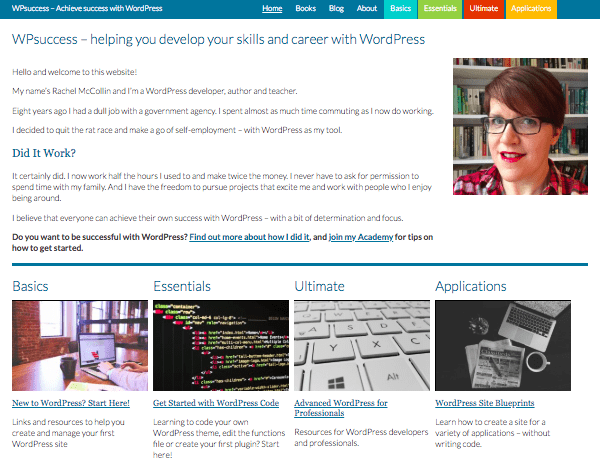Open 'New to WordPress? Start Here!' link
This screenshot has height=458, width=600.
[x=71, y=403]
